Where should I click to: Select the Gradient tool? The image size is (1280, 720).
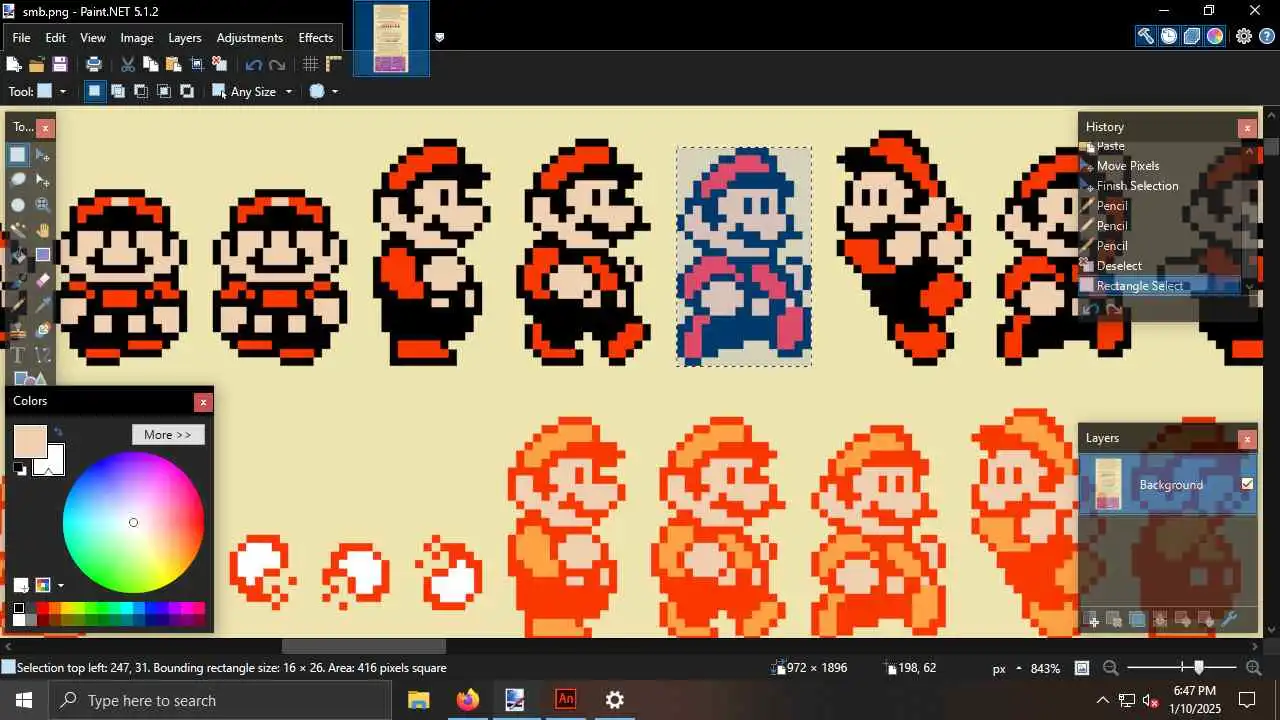(x=43, y=255)
